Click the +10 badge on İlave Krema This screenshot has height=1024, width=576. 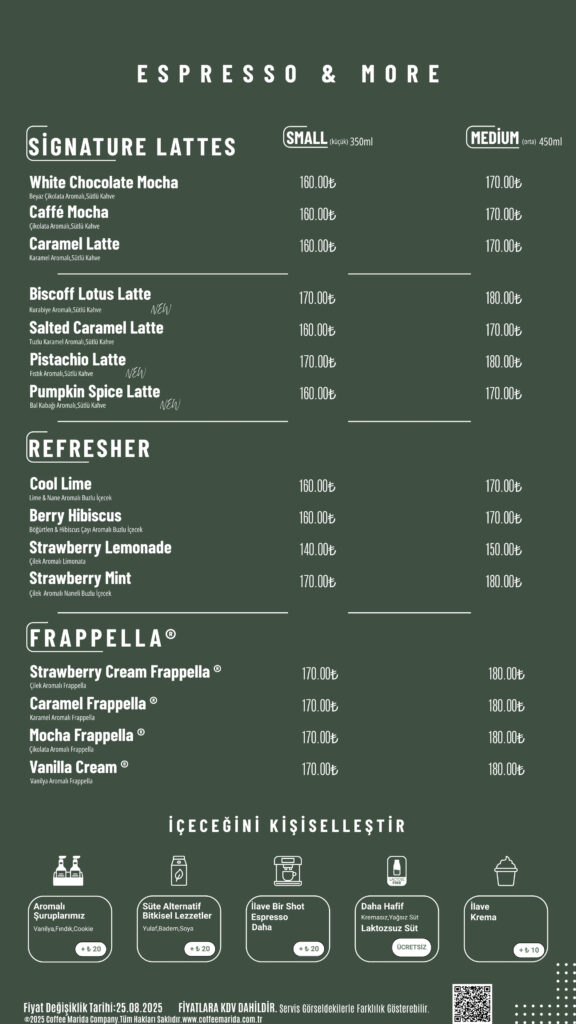tap(528, 950)
